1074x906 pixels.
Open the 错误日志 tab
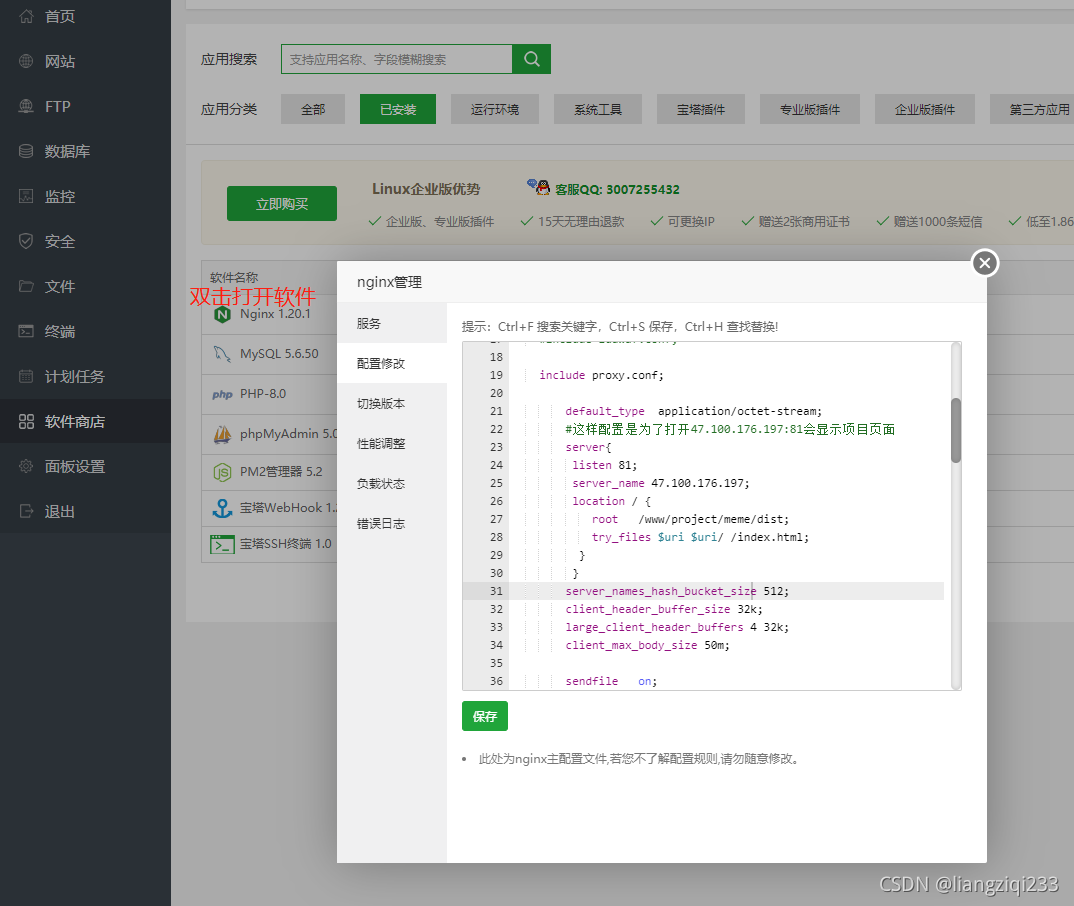pyautogui.click(x=392, y=523)
